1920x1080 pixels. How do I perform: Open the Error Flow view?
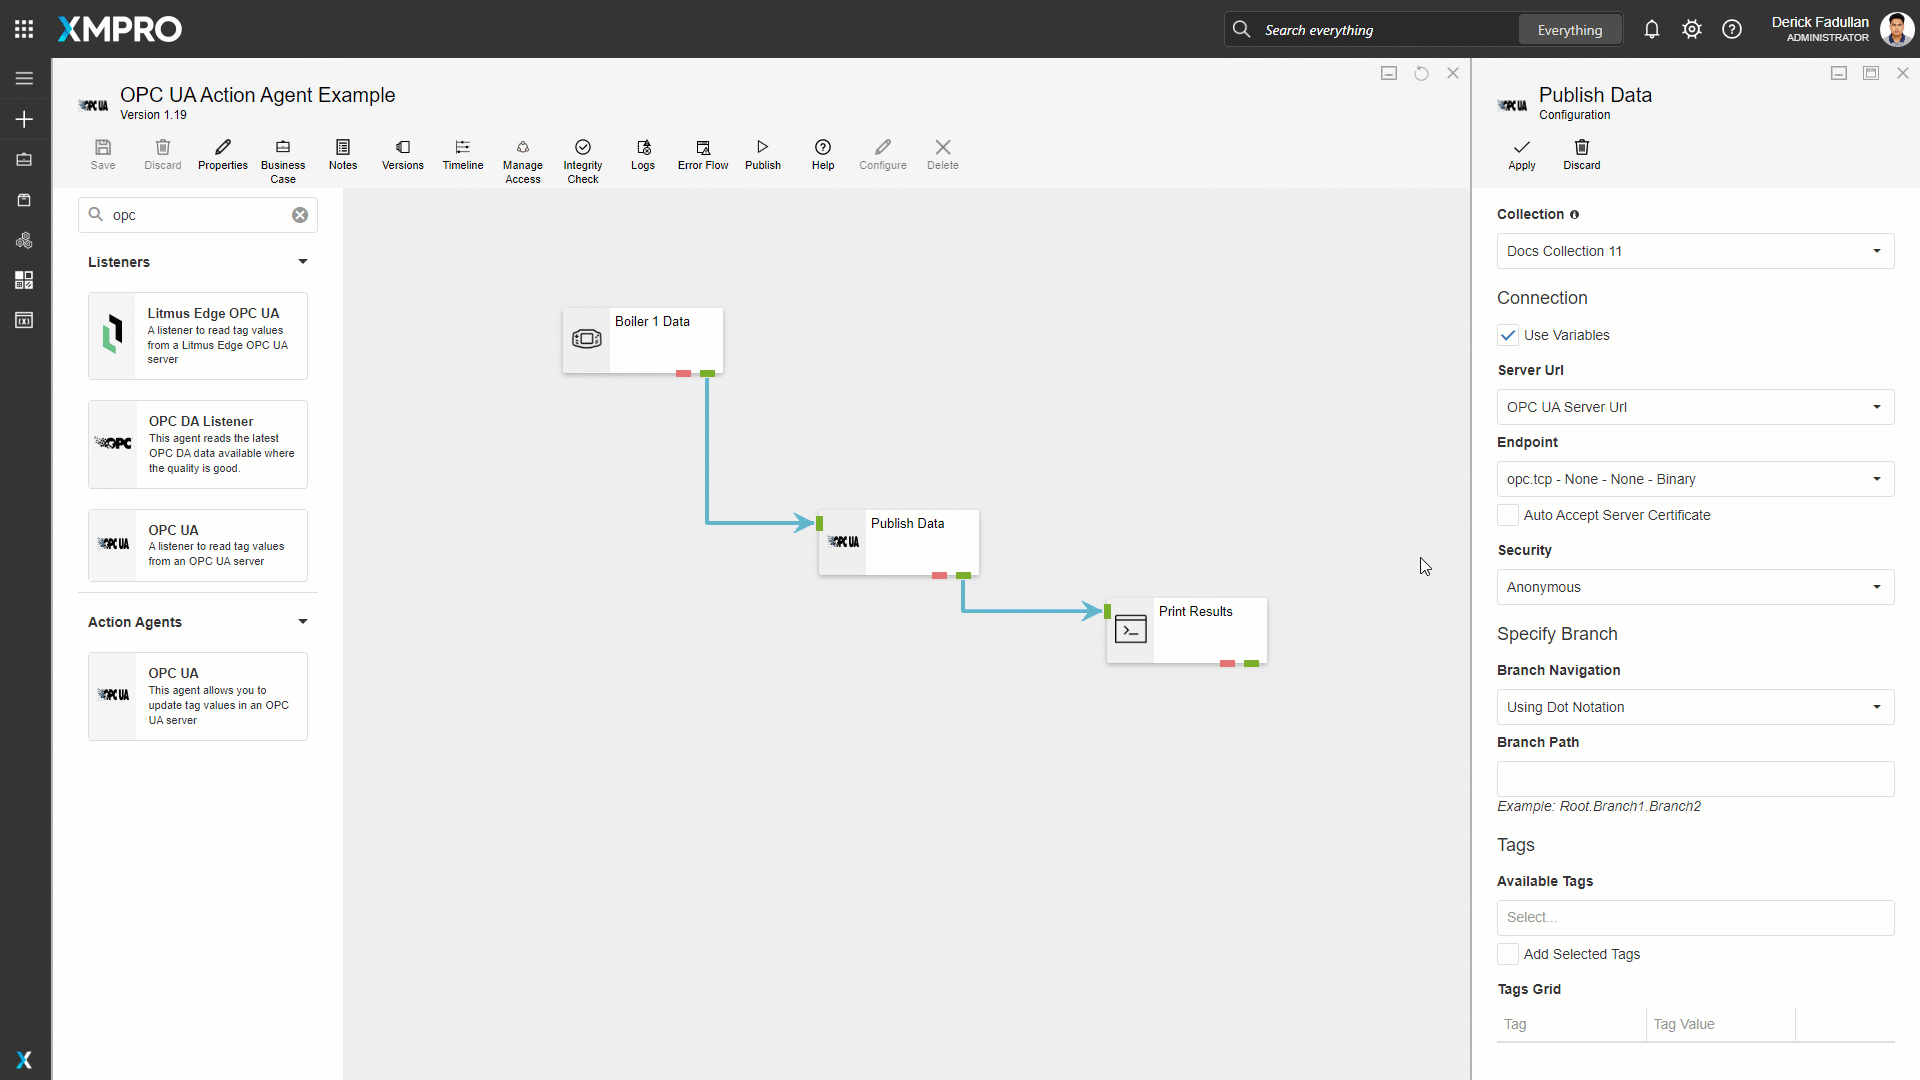coord(703,148)
